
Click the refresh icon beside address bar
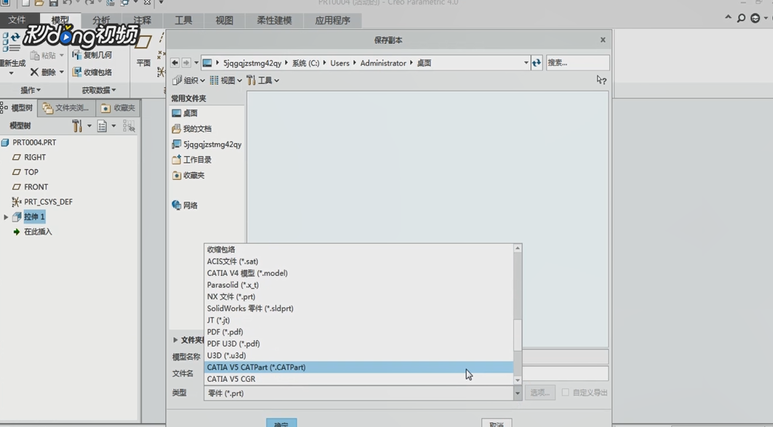coord(536,63)
